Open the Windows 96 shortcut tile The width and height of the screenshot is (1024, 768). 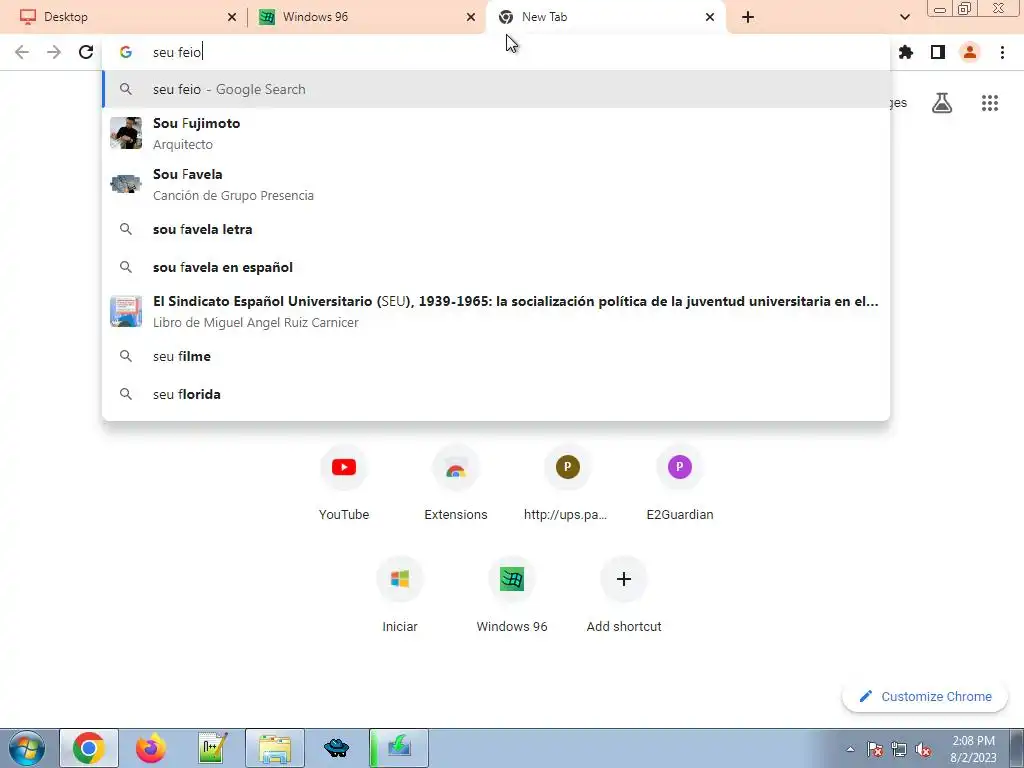coord(512,595)
